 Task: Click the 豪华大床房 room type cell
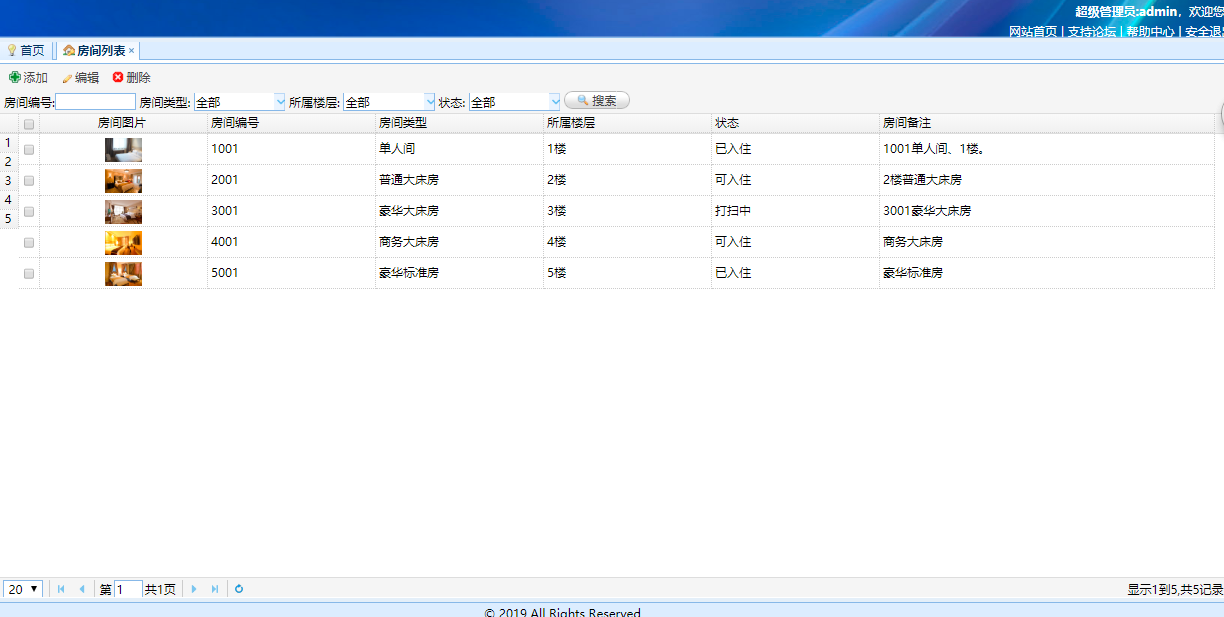[x=459, y=211]
